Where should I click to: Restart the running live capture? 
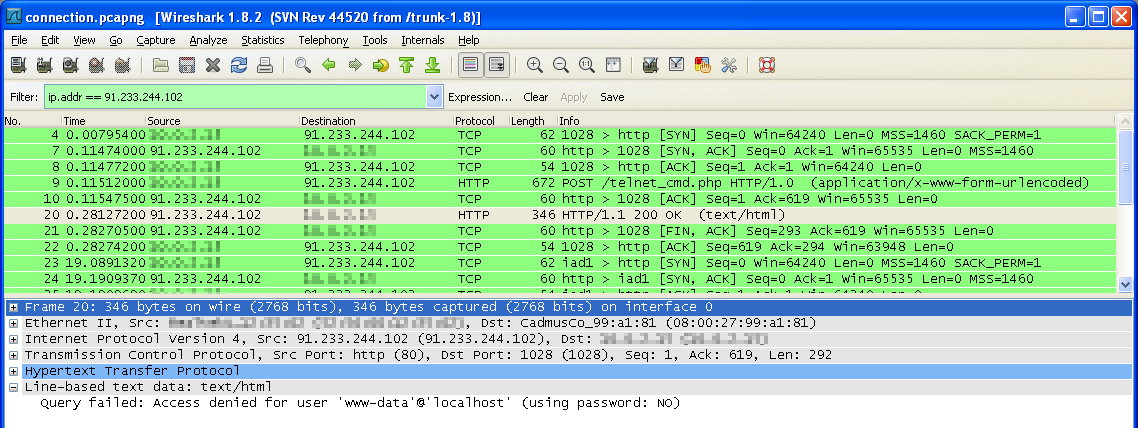(123, 65)
